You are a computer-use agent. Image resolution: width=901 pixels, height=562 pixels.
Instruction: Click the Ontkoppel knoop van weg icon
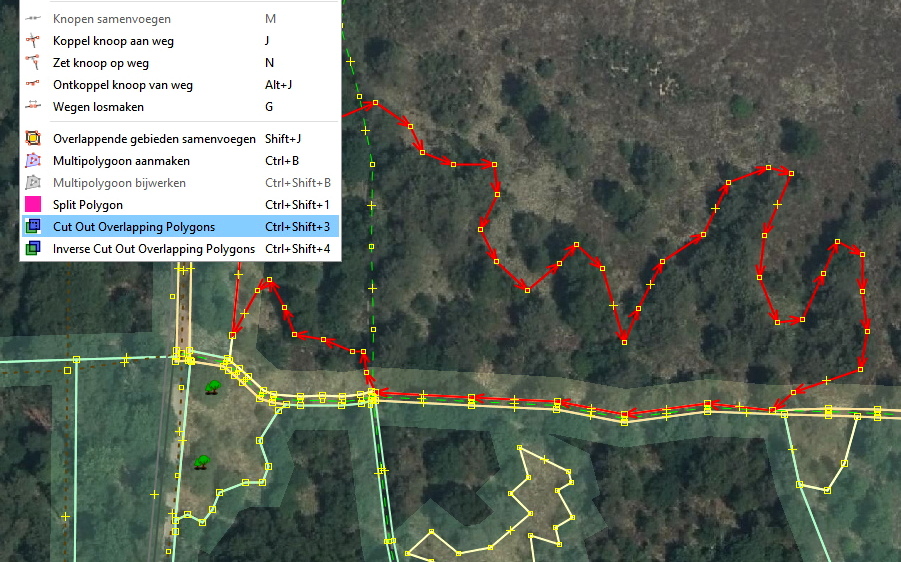[x=33, y=84]
